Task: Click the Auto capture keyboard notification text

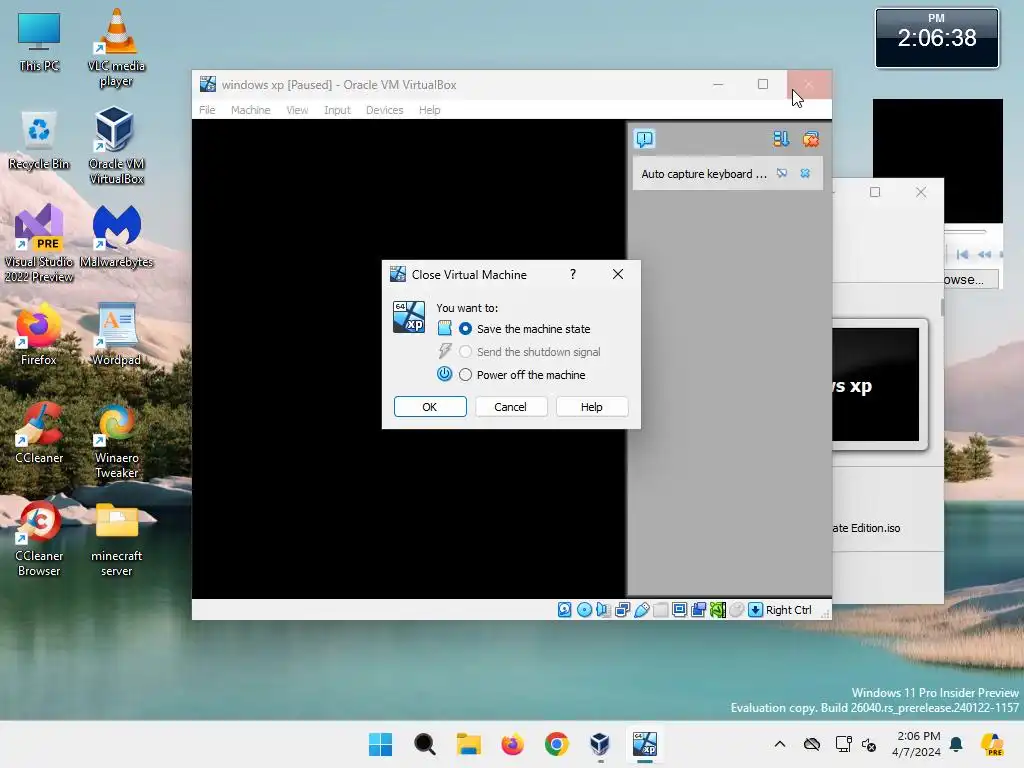Action: tap(704, 174)
